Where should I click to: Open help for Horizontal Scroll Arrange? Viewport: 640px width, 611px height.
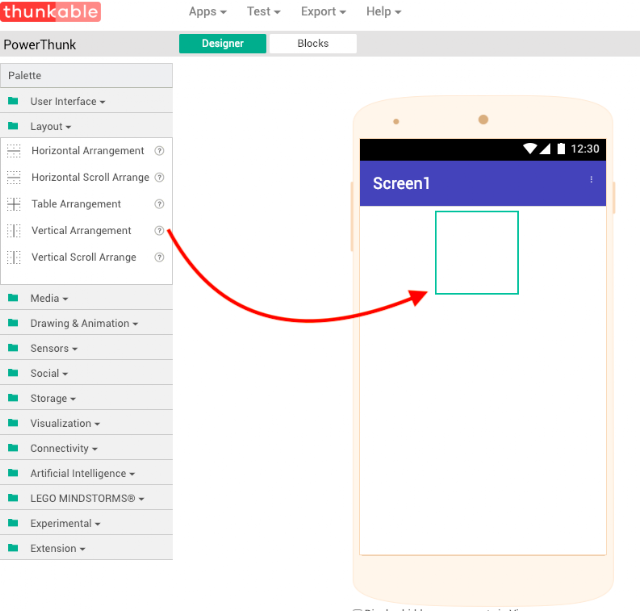coord(159,177)
